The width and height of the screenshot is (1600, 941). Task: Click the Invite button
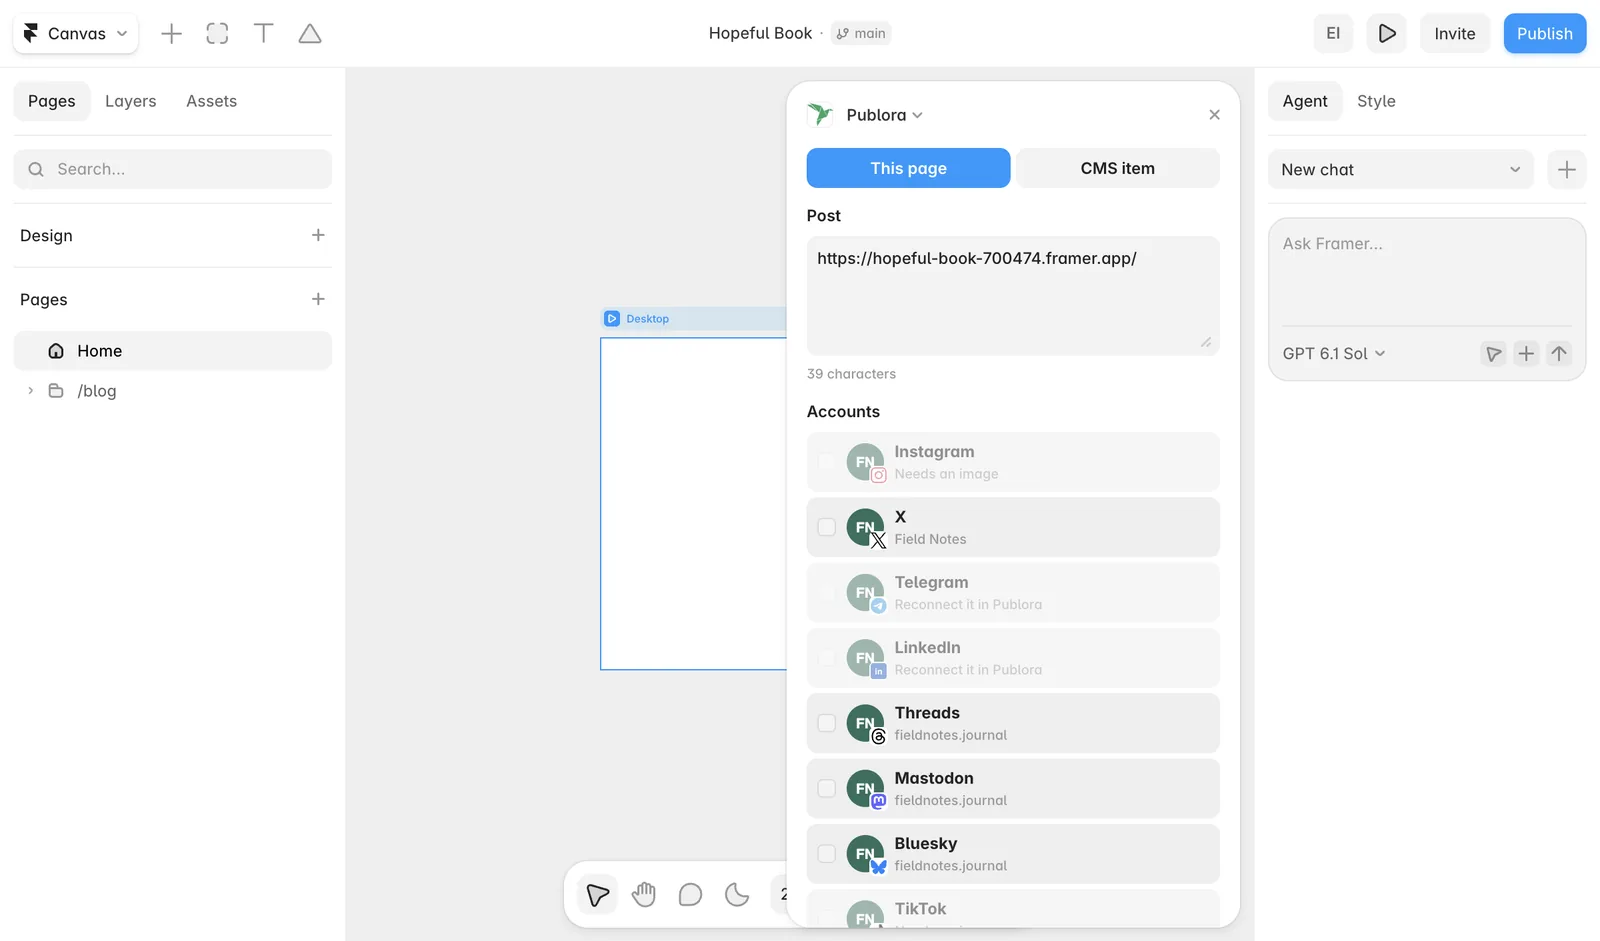coord(1455,33)
